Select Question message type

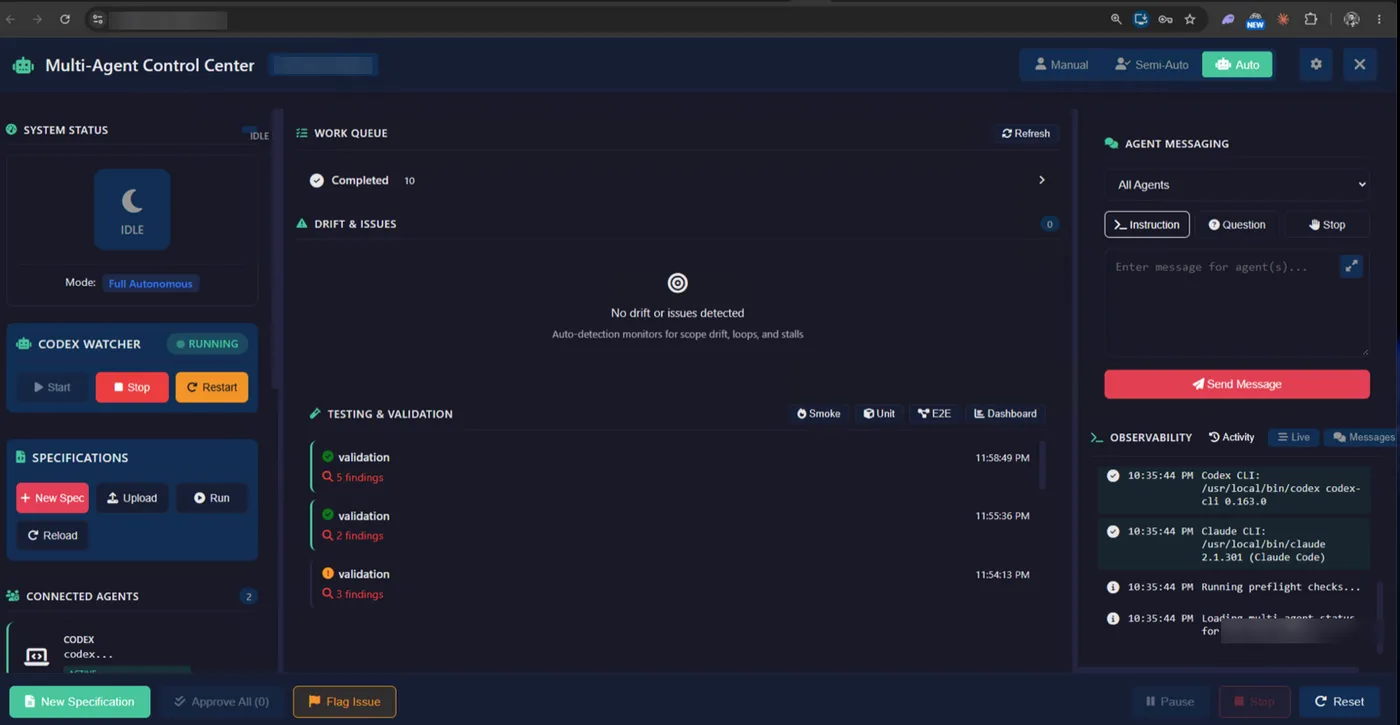tap(1237, 225)
